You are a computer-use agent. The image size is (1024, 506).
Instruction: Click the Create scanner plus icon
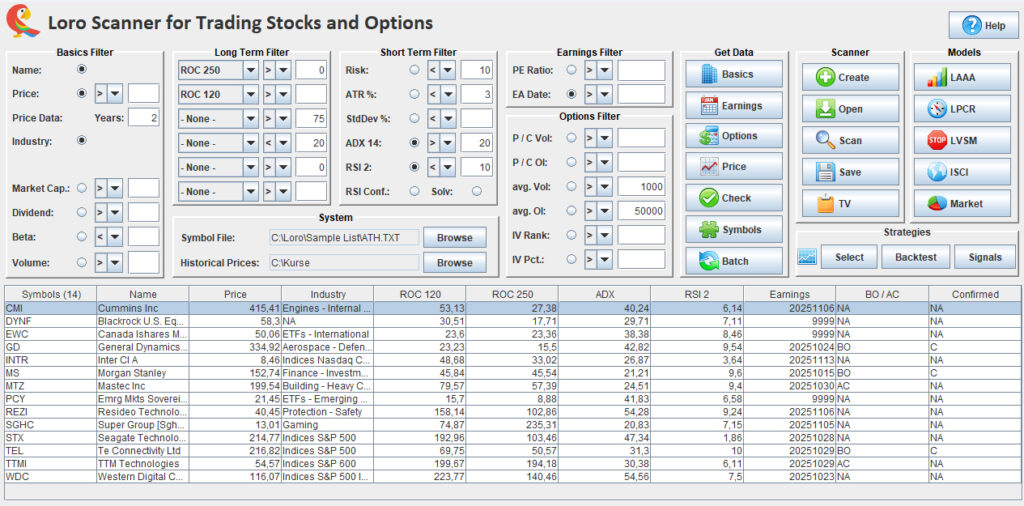tap(825, 77)
